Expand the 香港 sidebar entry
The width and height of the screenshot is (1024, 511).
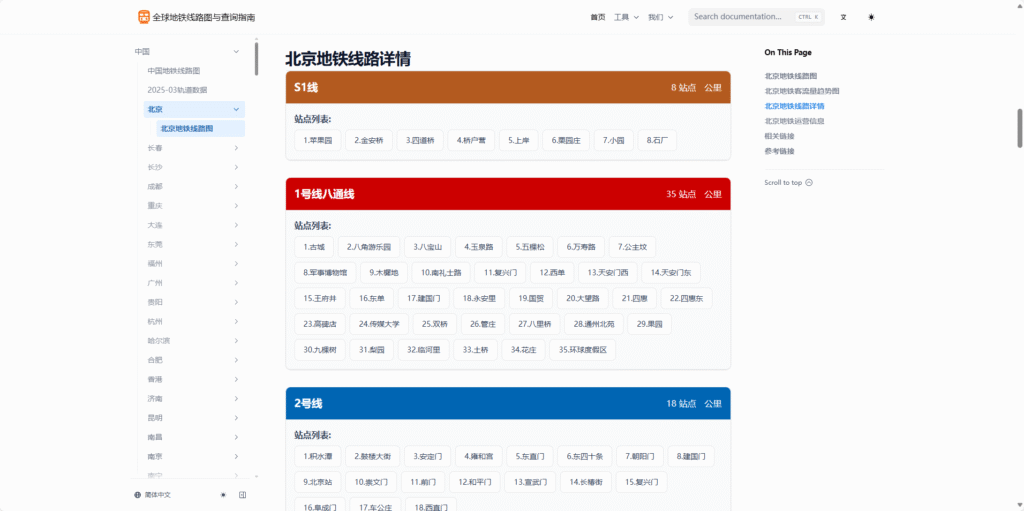(236, 379)
